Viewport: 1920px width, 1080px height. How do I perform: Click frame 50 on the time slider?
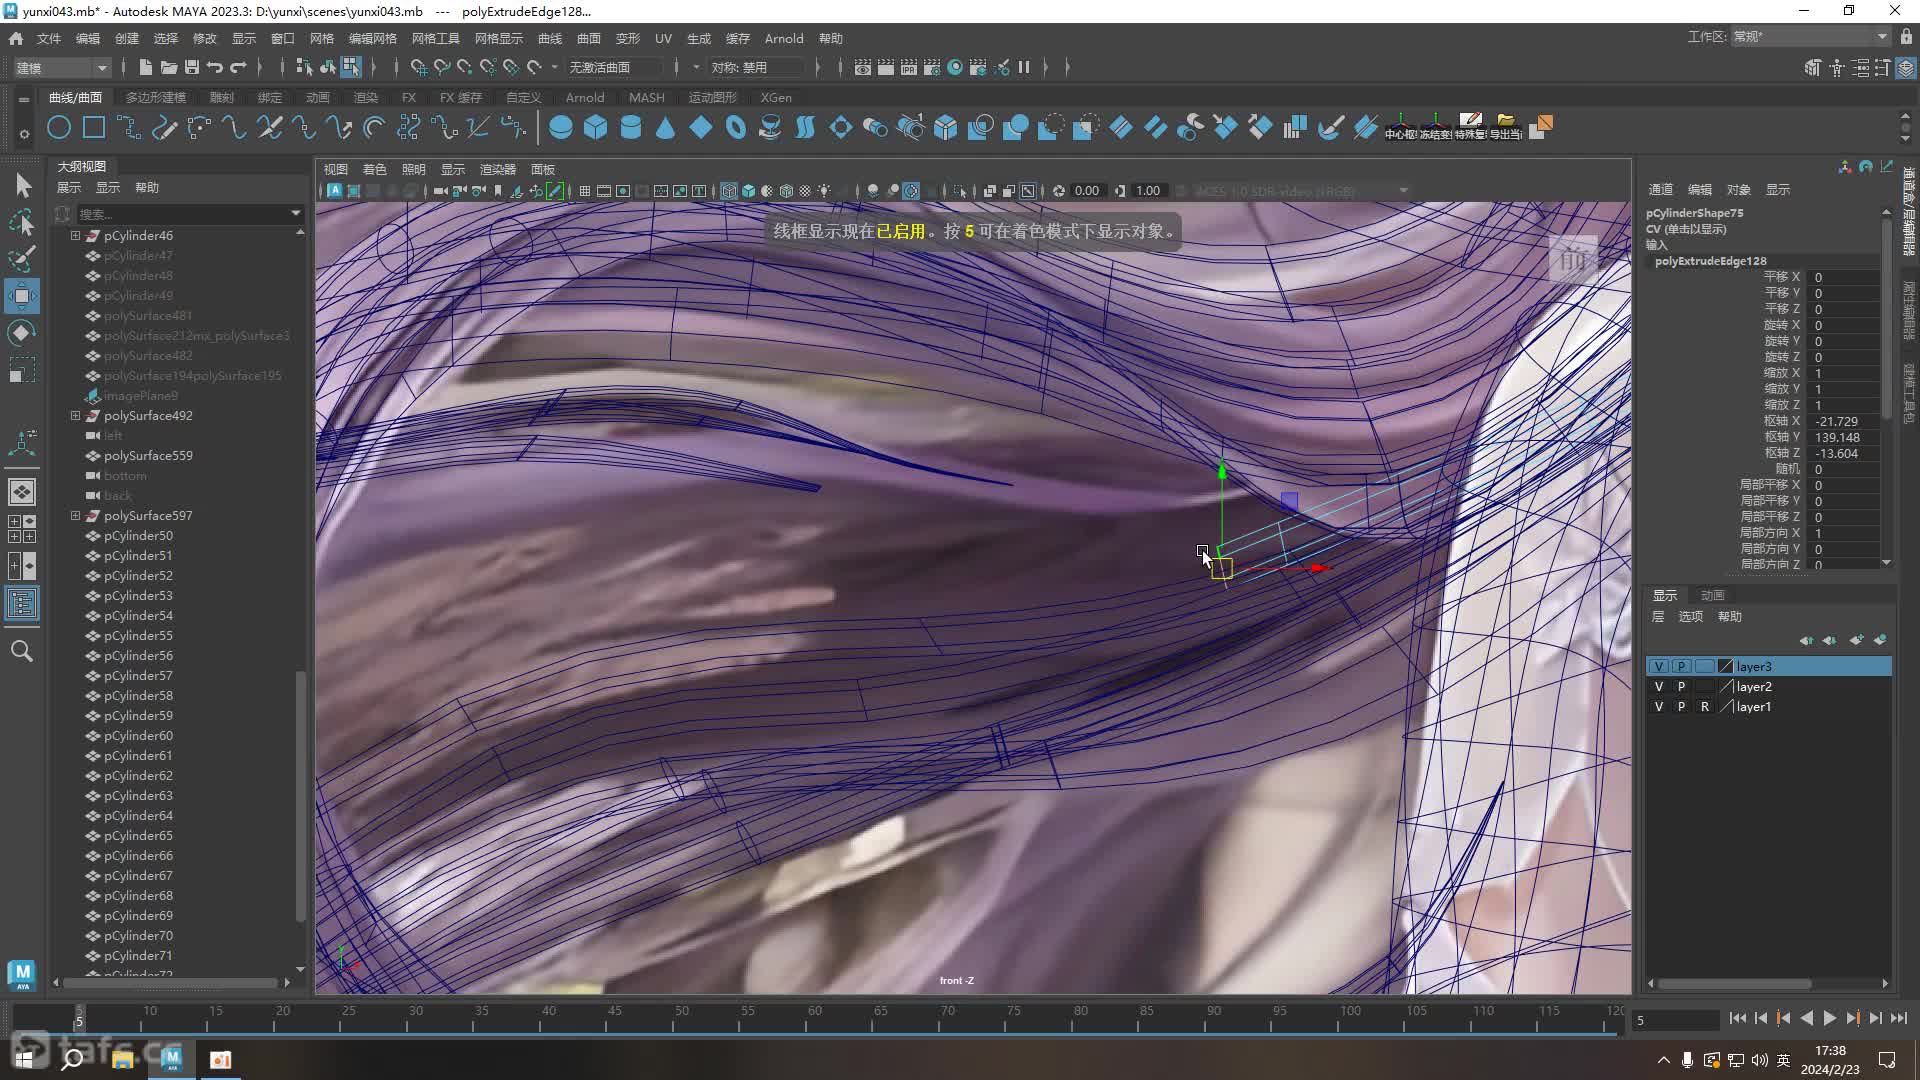click(681, 1018)
